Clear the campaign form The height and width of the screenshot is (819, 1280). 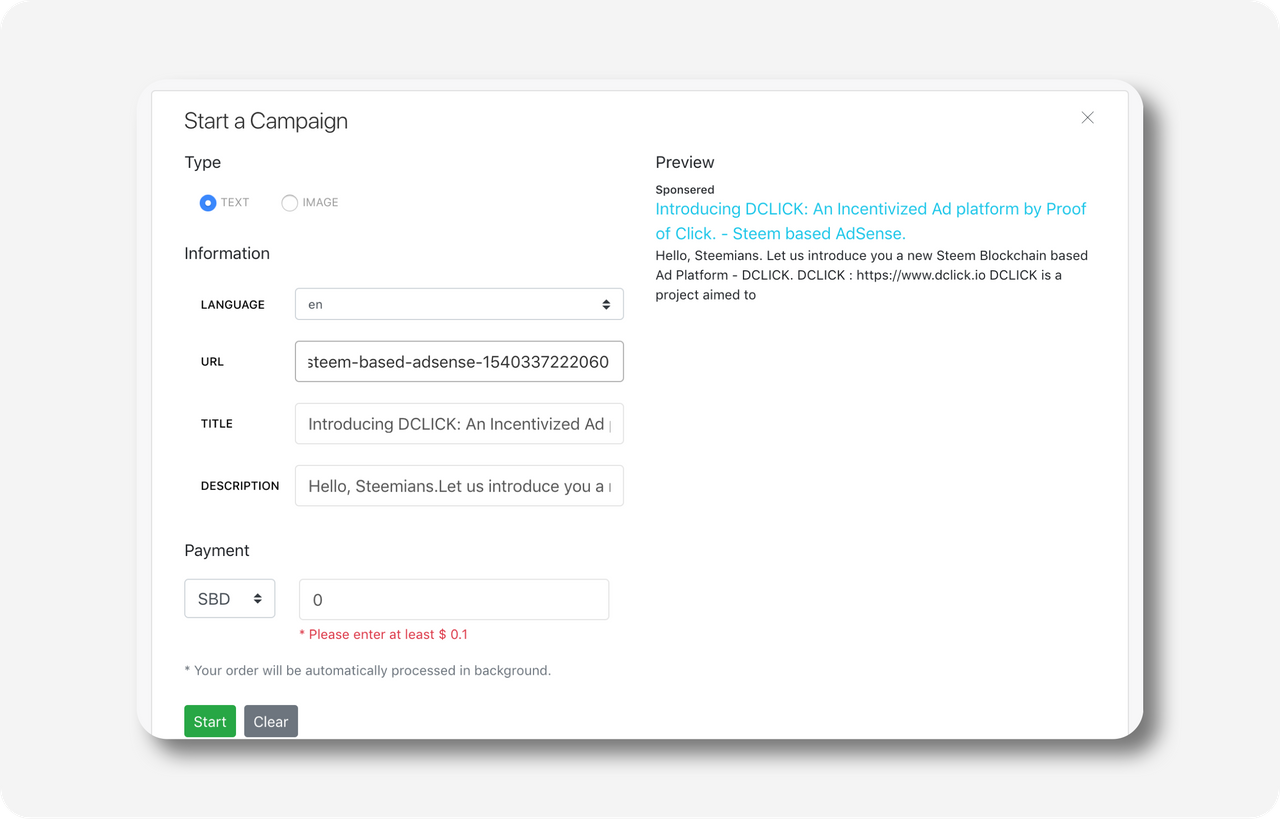coord(271,721)
